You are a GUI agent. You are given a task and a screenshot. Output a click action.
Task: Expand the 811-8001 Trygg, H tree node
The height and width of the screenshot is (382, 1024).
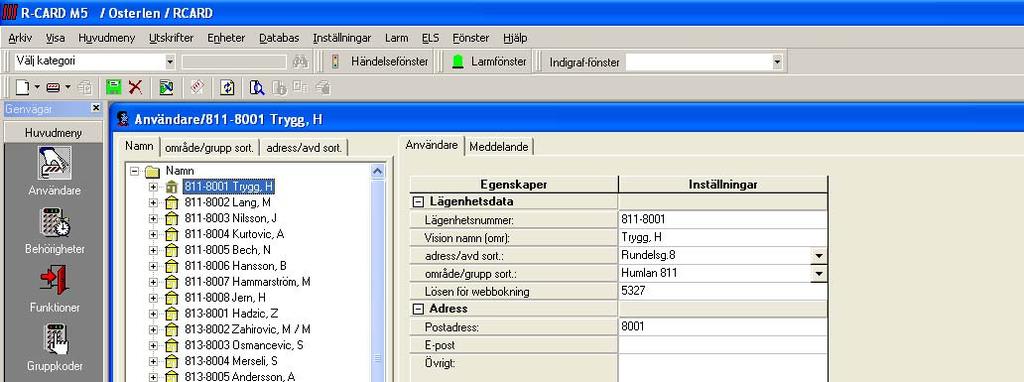pos(153,187)
